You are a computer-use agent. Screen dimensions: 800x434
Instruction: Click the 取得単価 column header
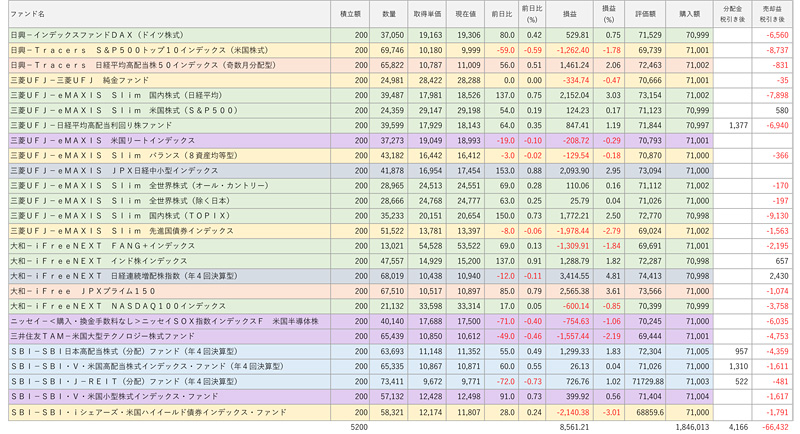(427, 14)
